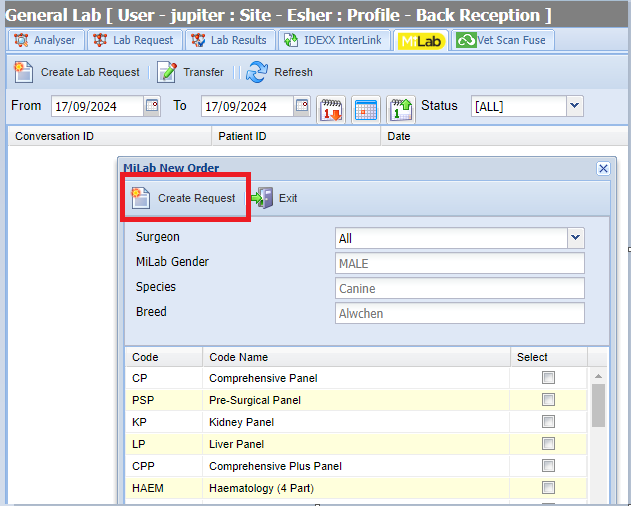Select the Kidney Panel row name
This screenshot has height=506, width=631.
coord(241,422)
